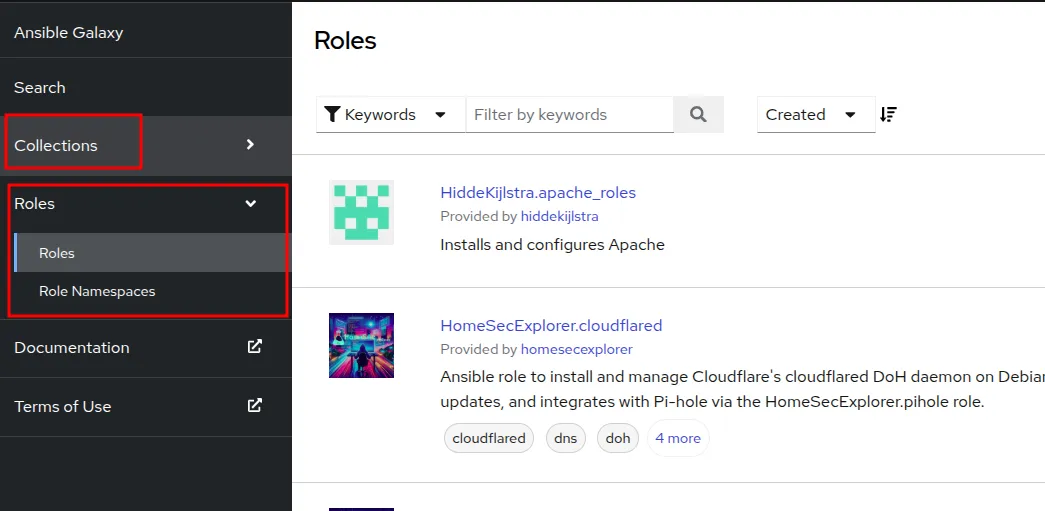
Task: Show 4 more tags
Action: [678, 438]
